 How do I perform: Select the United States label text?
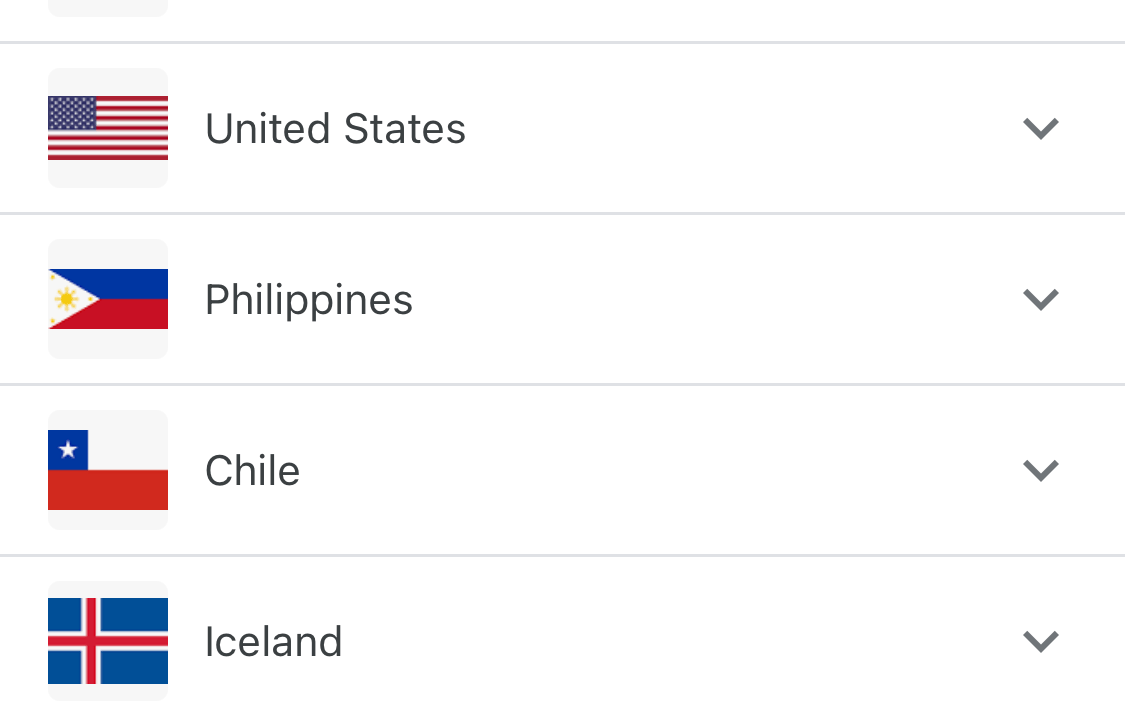click(335, 129)
